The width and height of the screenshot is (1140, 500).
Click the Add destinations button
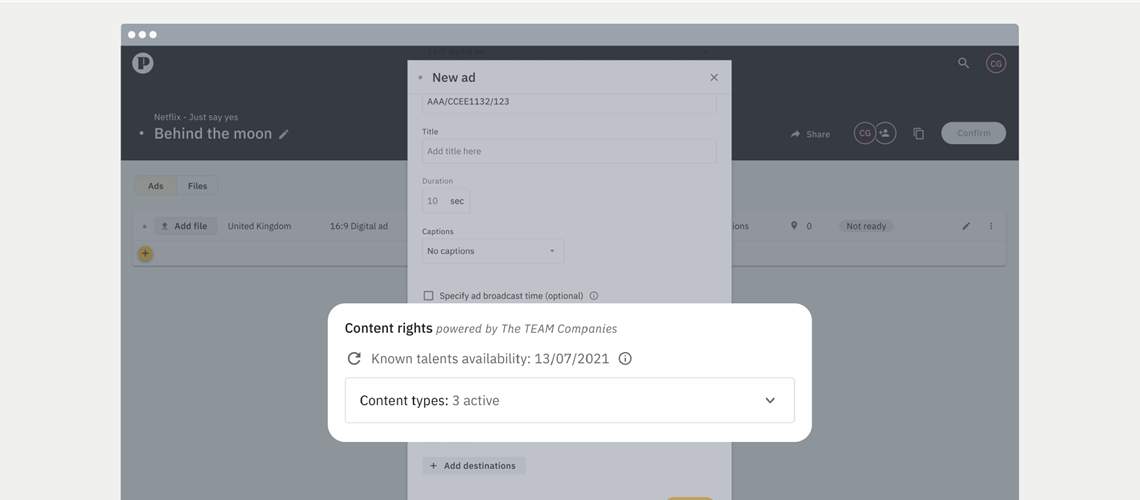pos(473,466)
